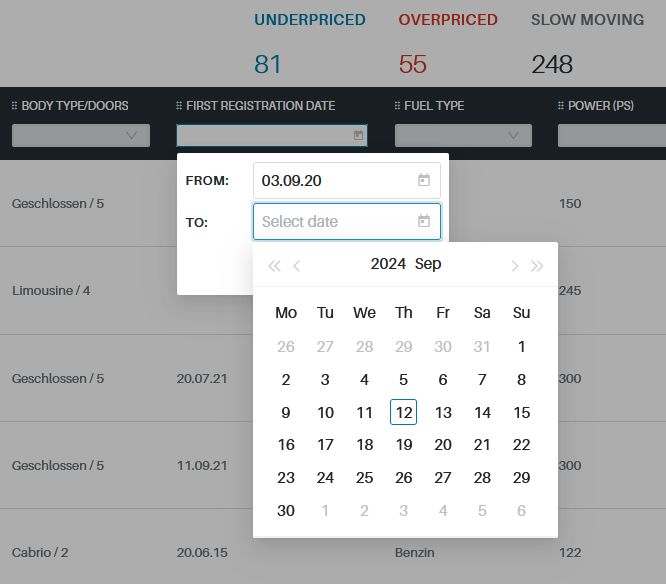Screen dimensions: 666x584
Task: Click the TO Select date input field
Action: (x=335, y=222)
